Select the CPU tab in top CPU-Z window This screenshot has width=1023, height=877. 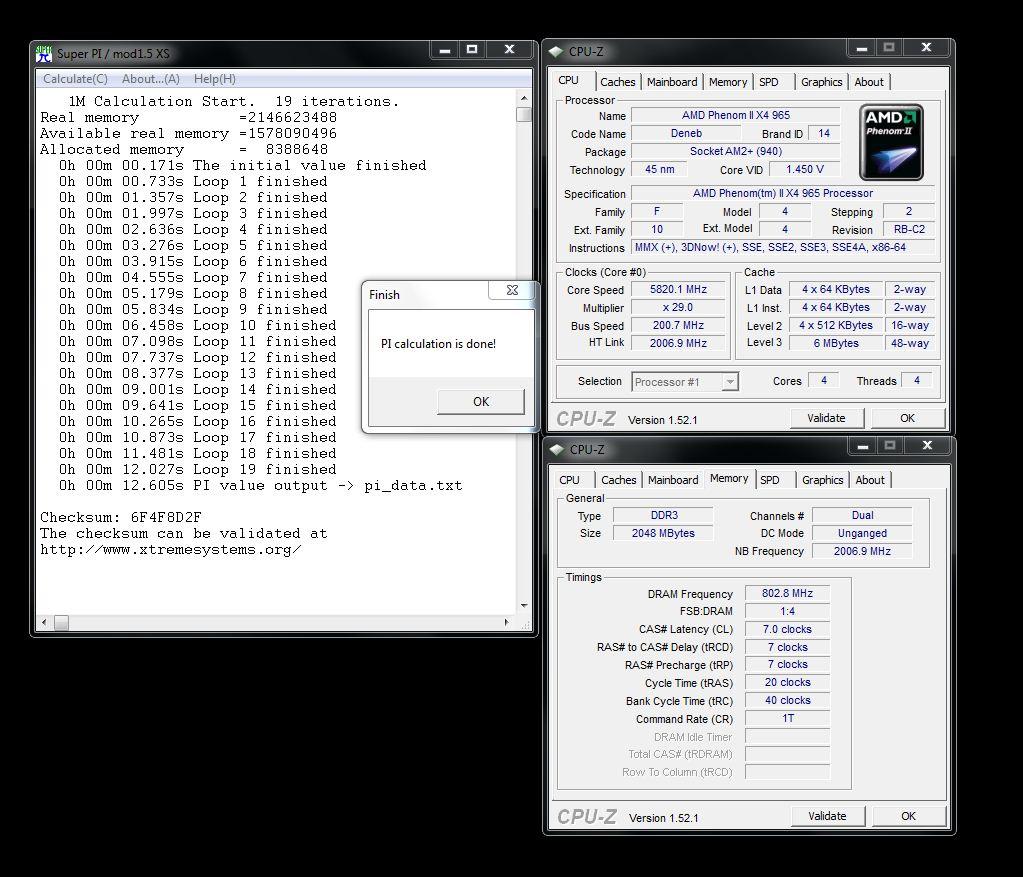tap(568, 80)
